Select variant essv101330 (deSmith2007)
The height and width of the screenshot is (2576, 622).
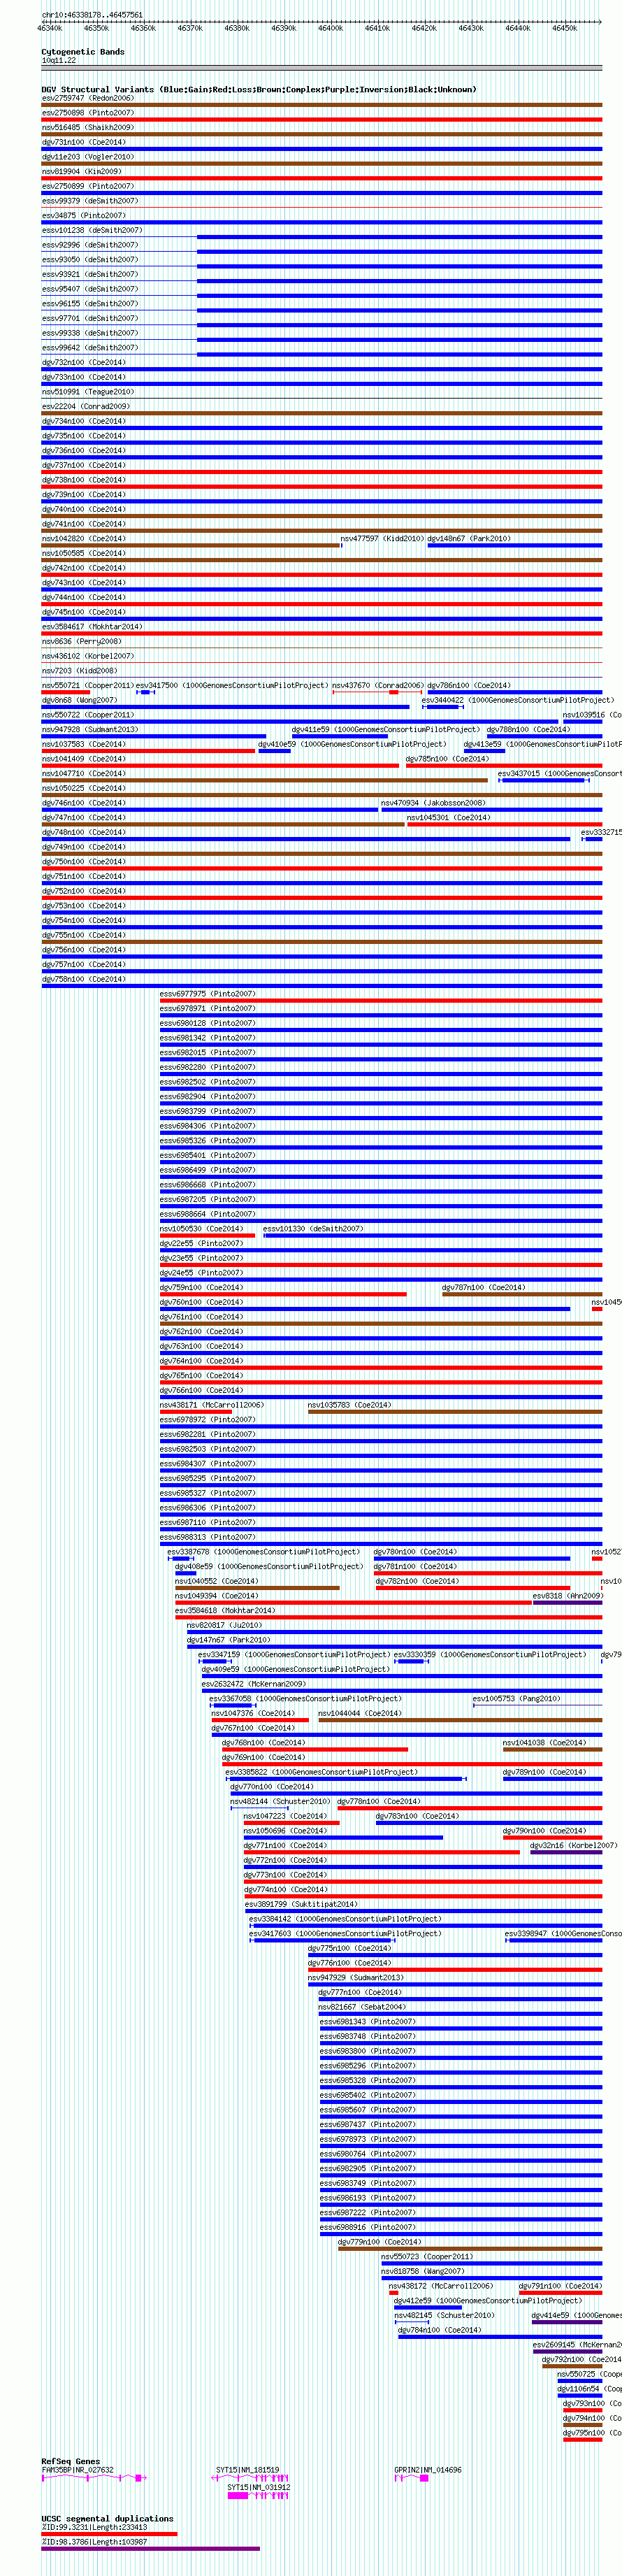point(433,1235)
